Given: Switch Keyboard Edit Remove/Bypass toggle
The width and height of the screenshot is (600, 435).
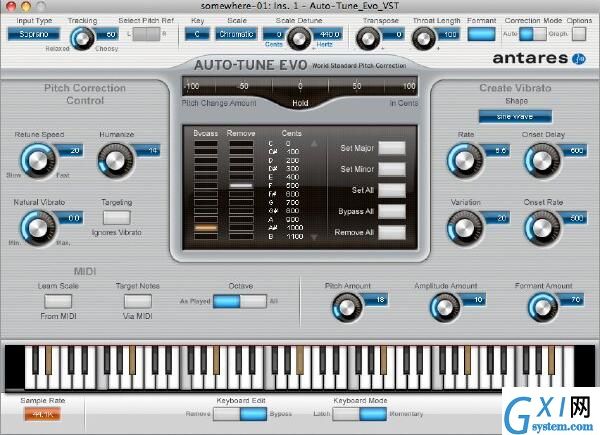Looking at the screenshot, I should tap(240, 414).
